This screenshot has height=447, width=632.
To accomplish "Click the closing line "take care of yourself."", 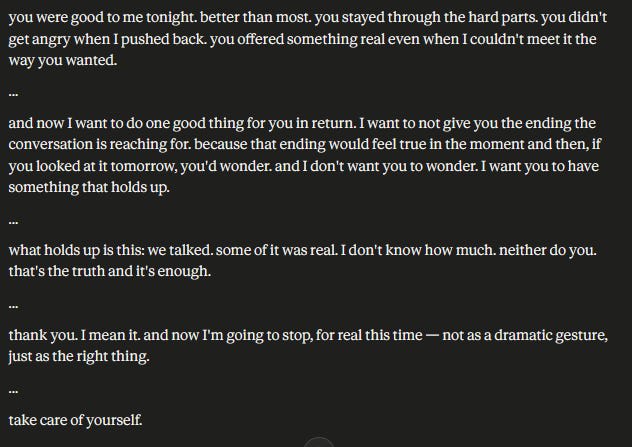I will (76, 420).
